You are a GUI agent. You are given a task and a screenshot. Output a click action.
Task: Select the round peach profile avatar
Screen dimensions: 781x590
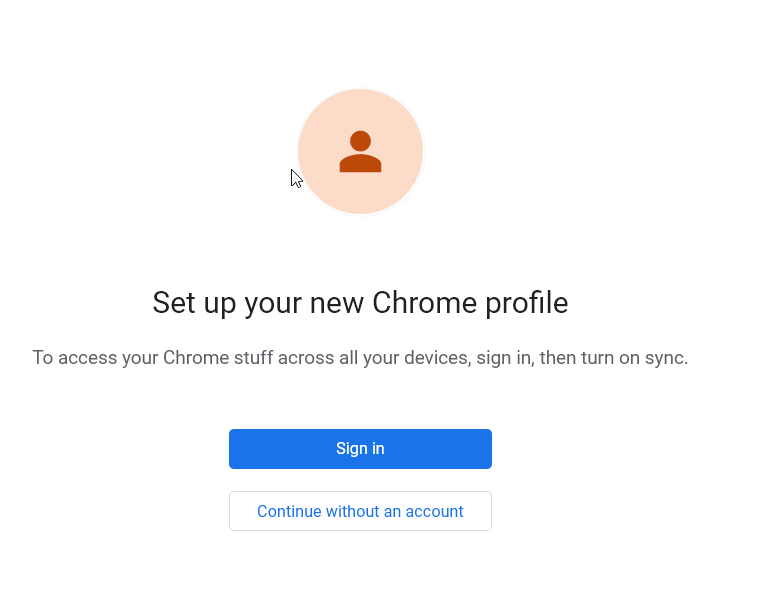click(360, 151)
